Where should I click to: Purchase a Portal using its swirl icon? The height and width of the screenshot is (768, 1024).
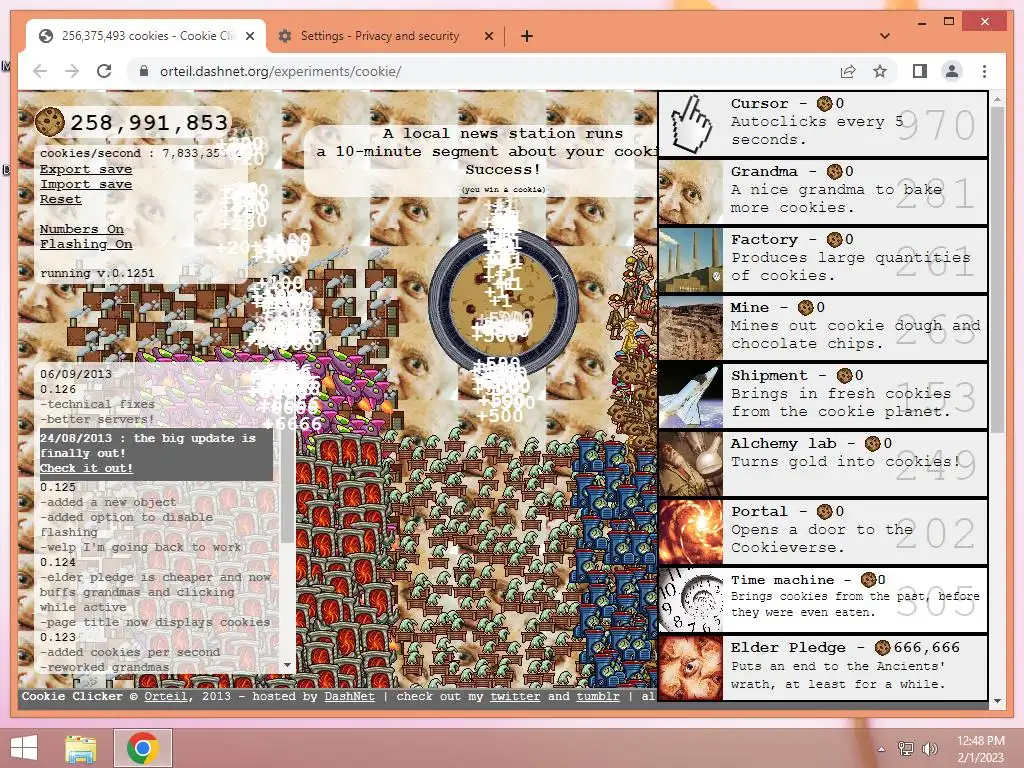point(692,532)
